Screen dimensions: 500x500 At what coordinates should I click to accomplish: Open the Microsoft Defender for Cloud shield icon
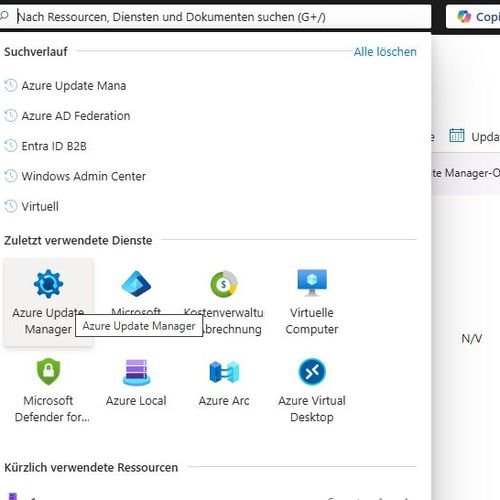coord(48,371)
